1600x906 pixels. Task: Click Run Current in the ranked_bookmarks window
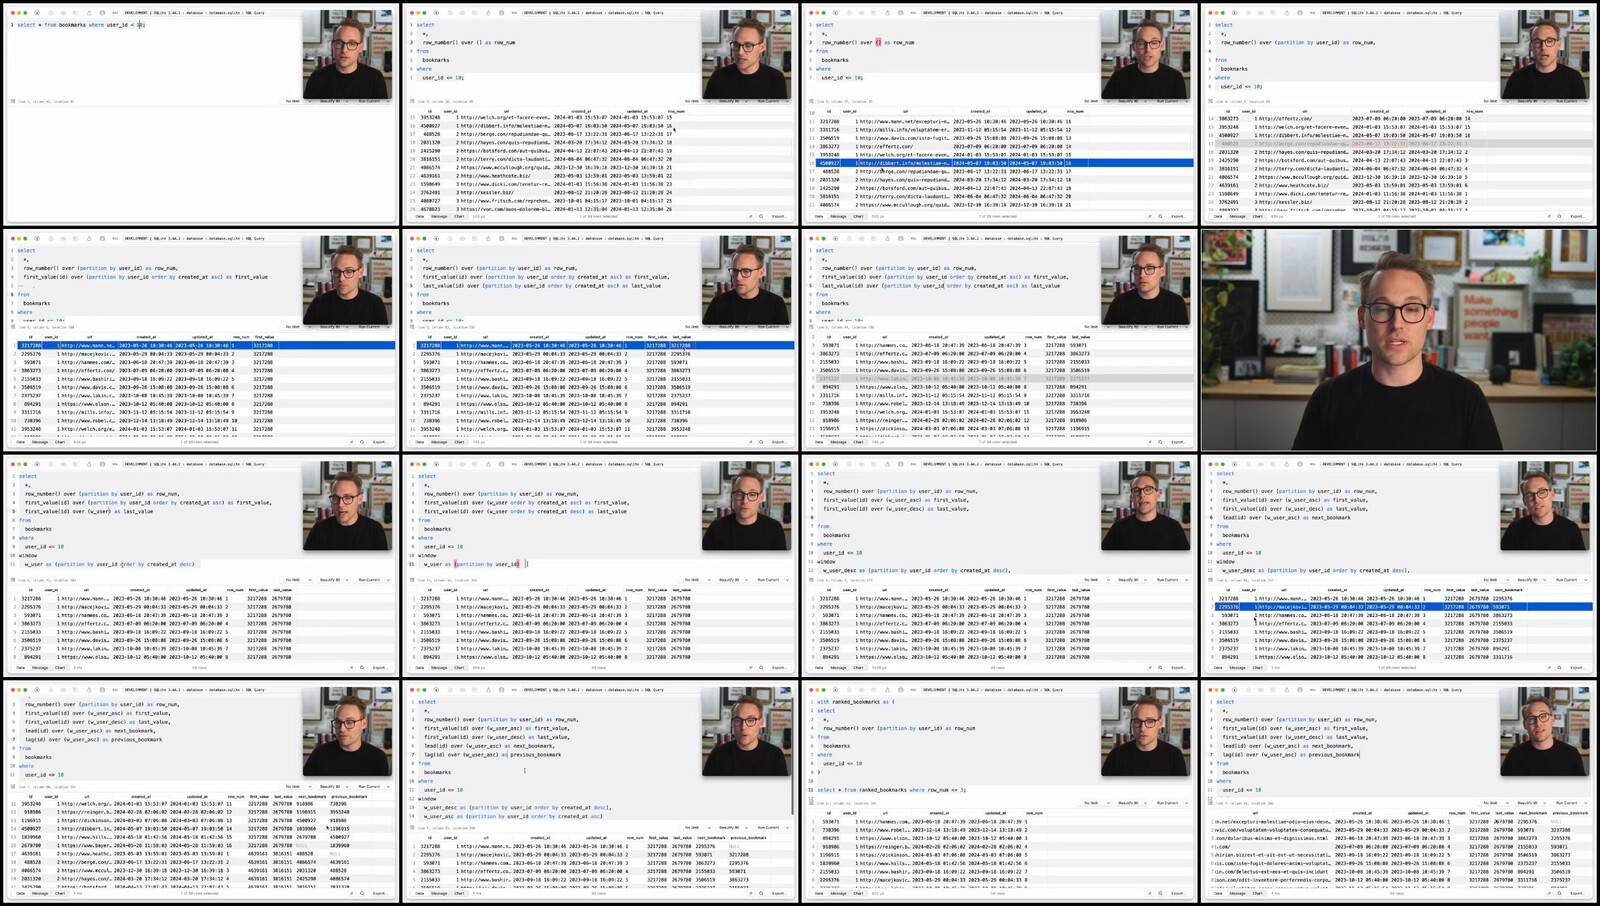[1168, 803]
